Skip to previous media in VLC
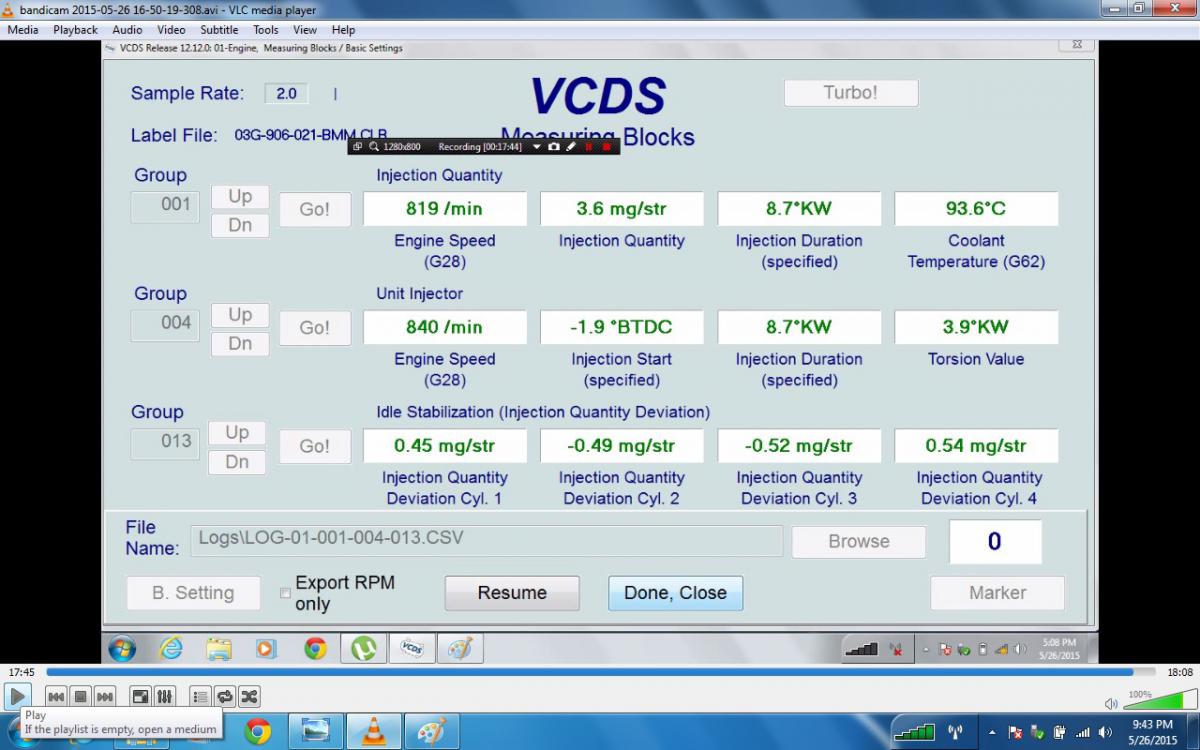The height and width of the screenshot is (750, 1200). 57,696
